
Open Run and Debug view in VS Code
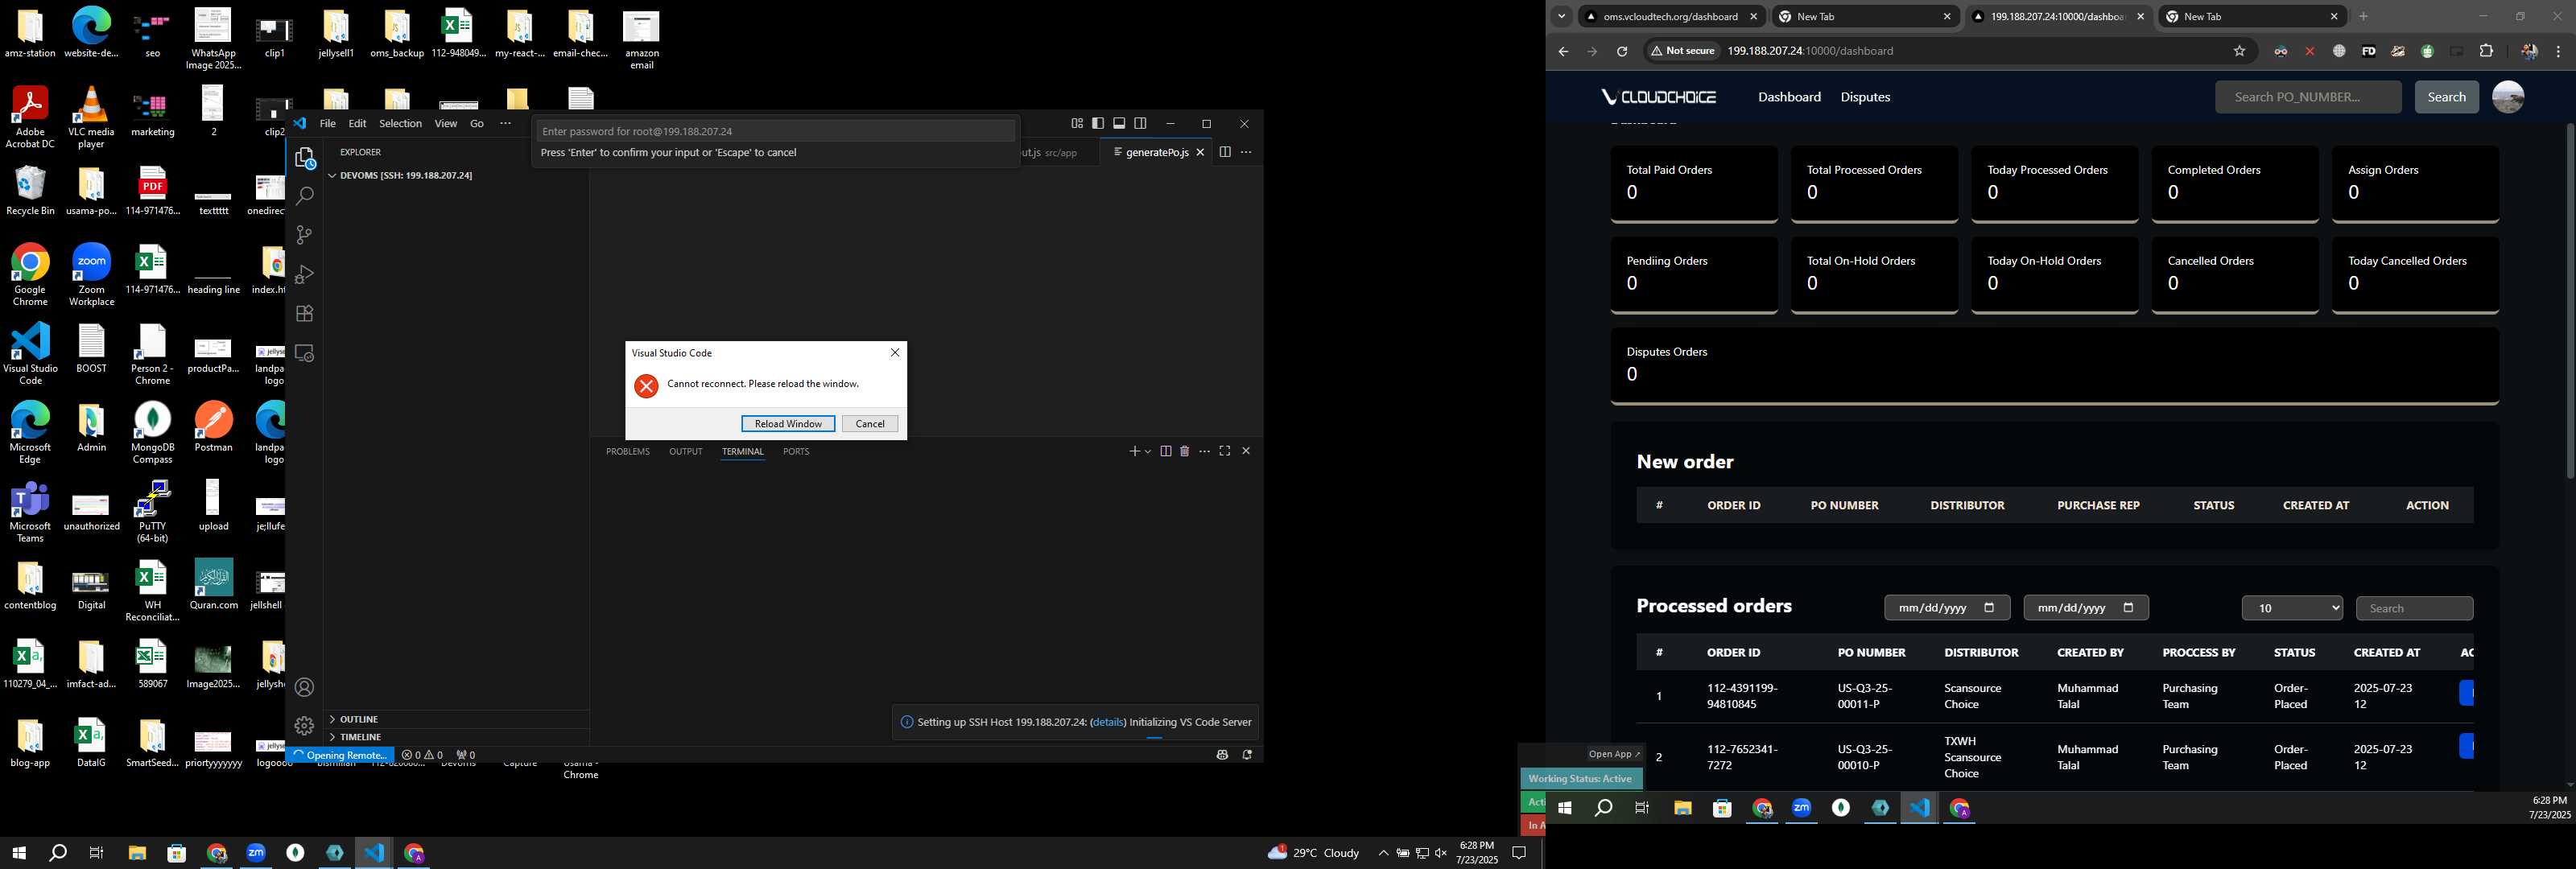click(305, 274)
